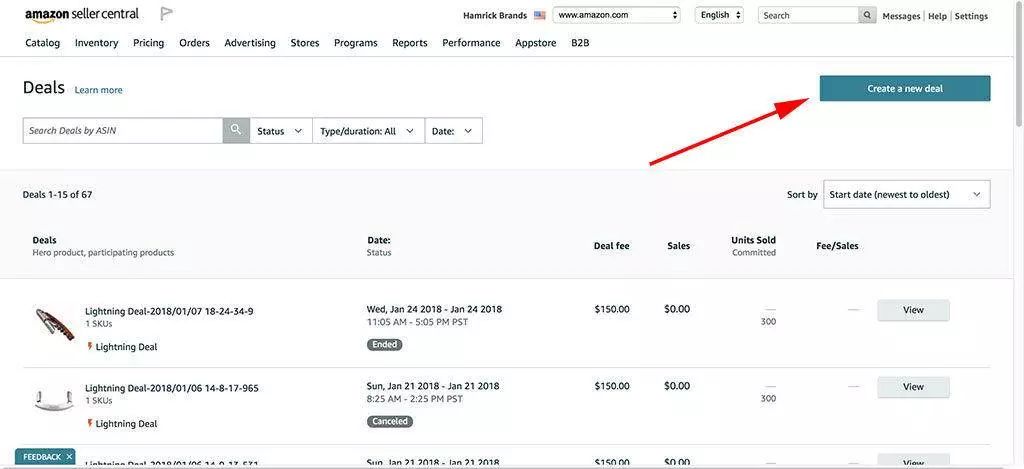The width and height of the screenshot is (1024, 469).
Task: Open the corkscrew product thumbnail
Action: (x=54, y=324)
